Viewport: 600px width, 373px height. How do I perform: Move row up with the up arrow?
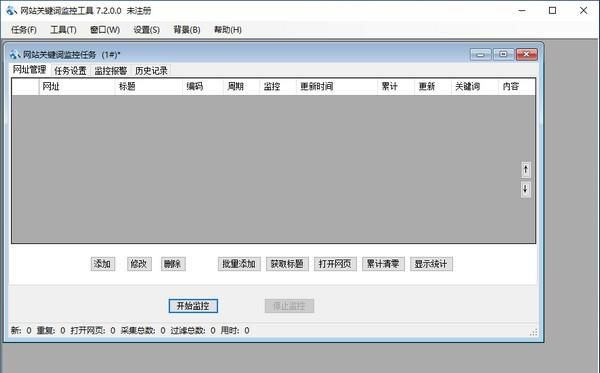click(526, 169)
